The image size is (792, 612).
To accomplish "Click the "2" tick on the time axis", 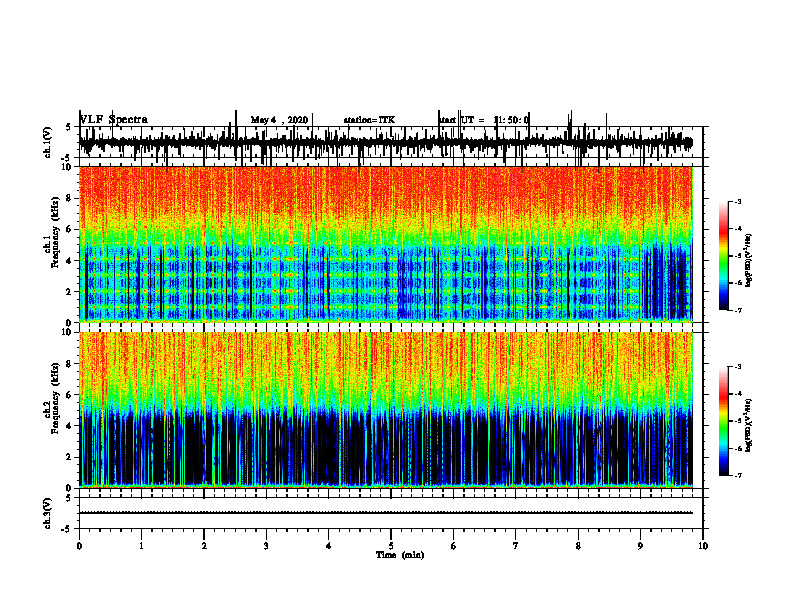I will [x=204, y=546].
